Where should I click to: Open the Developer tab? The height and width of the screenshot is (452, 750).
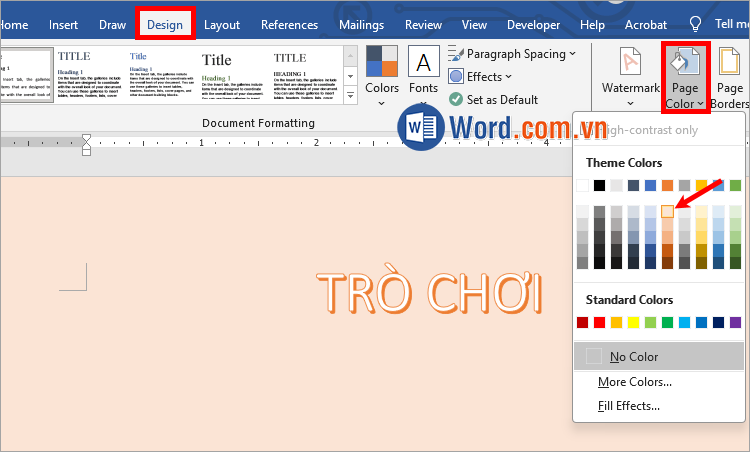point(533,25)
